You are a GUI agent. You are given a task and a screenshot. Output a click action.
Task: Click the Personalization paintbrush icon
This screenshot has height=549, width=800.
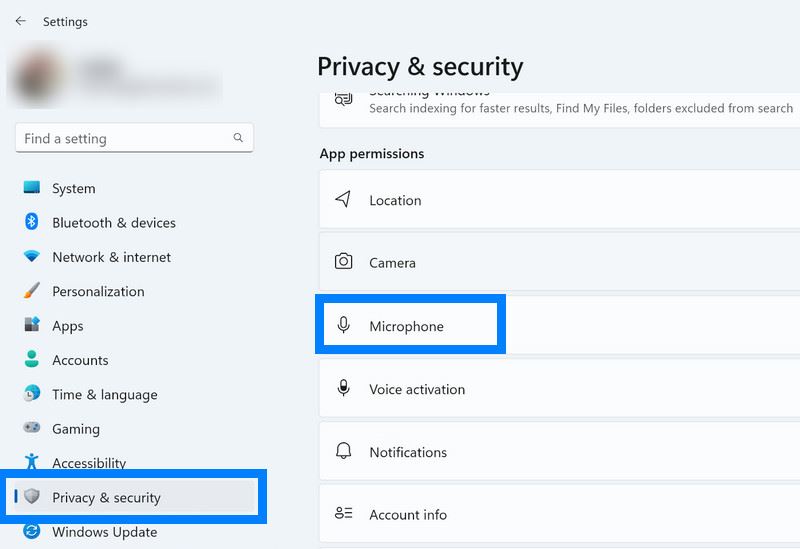(x=32, y=291)
